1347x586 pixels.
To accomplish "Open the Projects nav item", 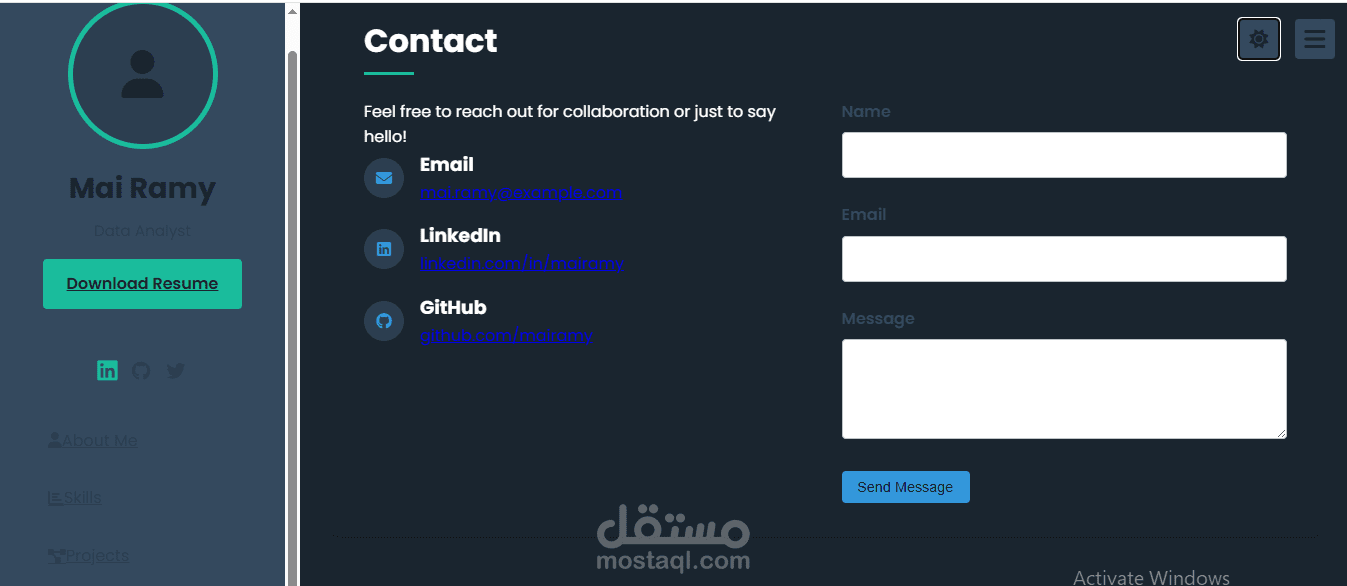I will [x=89, y=556].
